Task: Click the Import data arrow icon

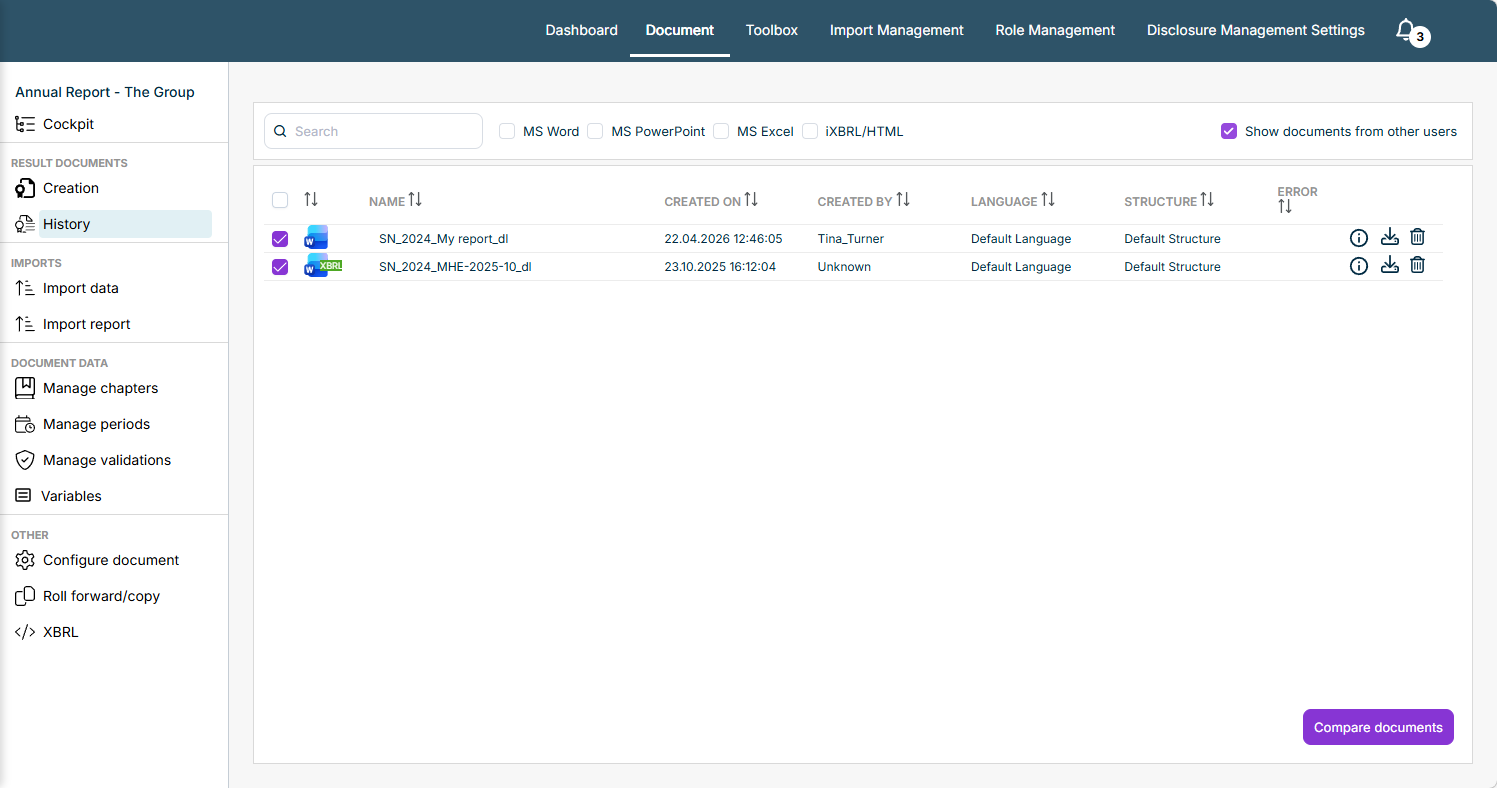Action: pos(25,288)
